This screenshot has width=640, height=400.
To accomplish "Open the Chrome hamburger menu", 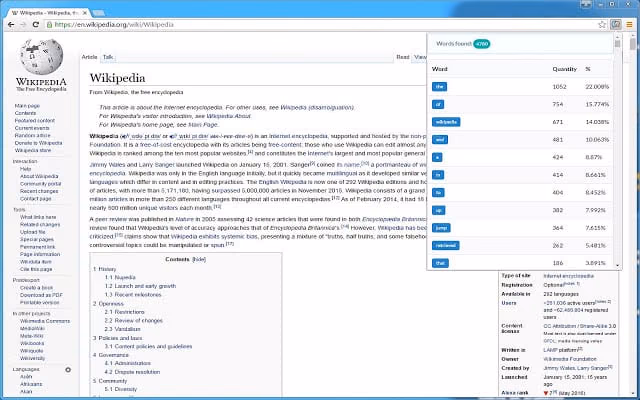I will click(629, 24).
